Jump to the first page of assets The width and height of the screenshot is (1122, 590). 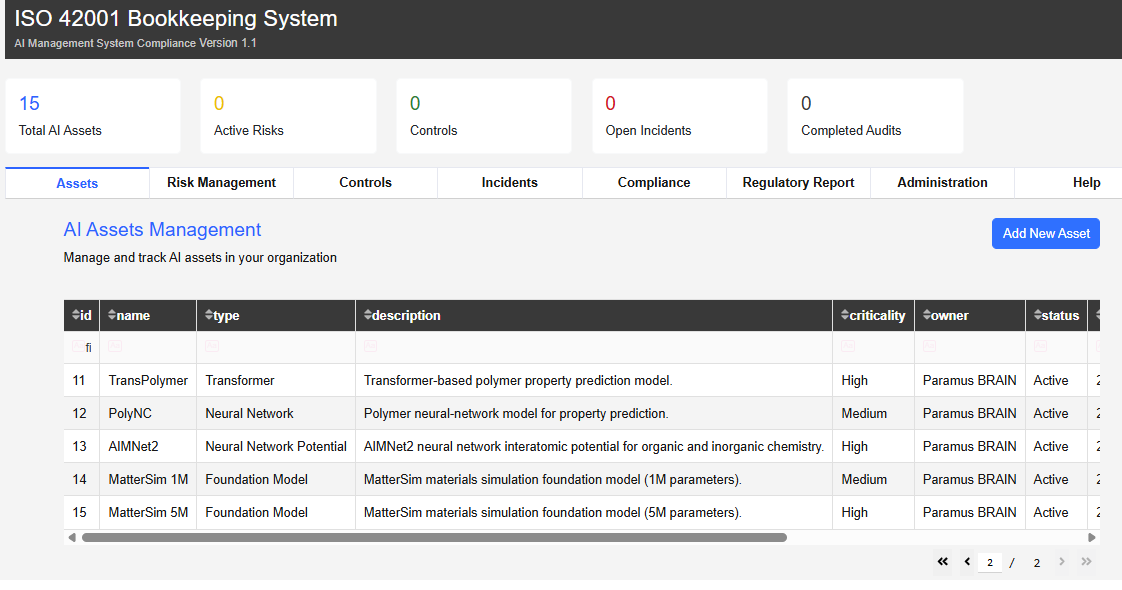(942, 562)
